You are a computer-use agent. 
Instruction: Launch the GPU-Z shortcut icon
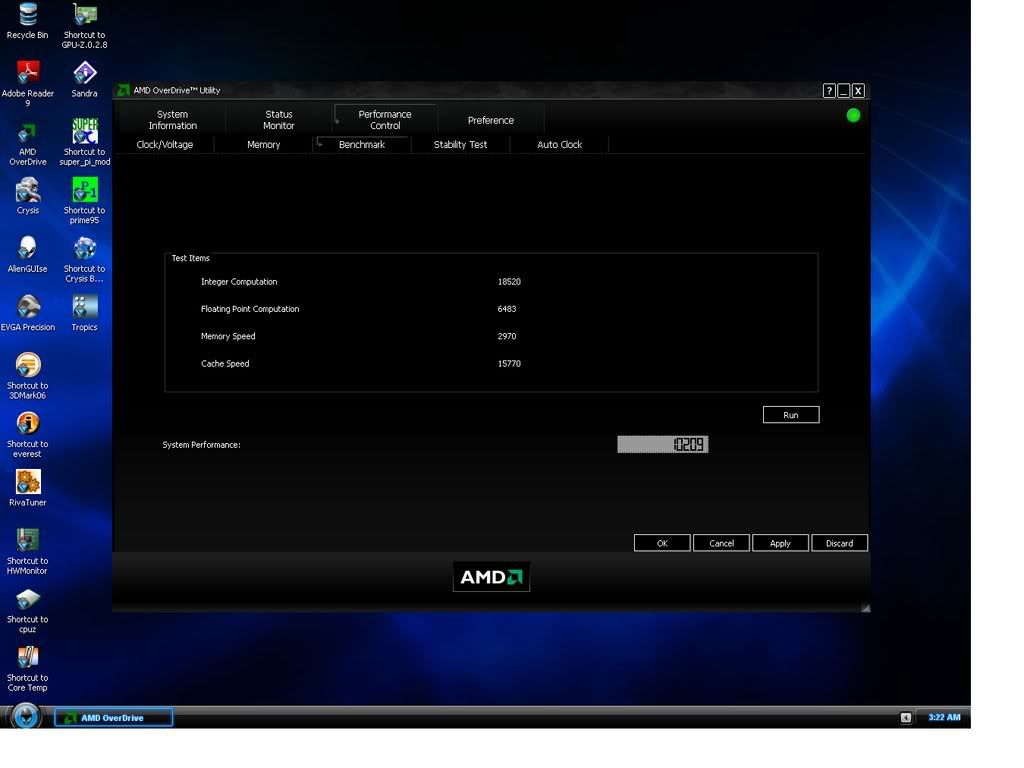pos(84,25)
